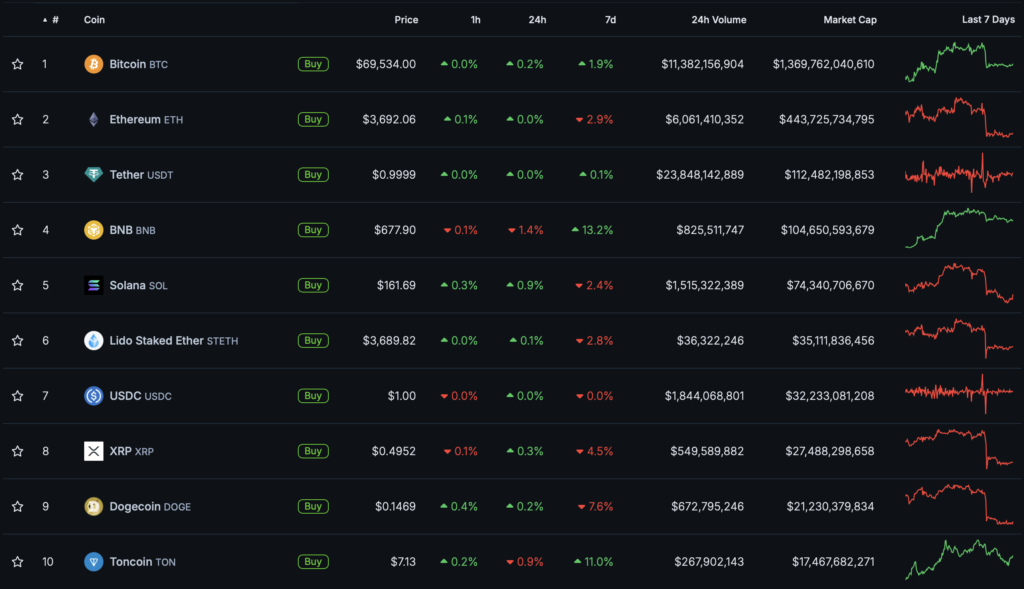Toggle the favorite star for Solana
Image resolution: width=1024 pixels, height=589 pixels.
click(x=17, y=285)
